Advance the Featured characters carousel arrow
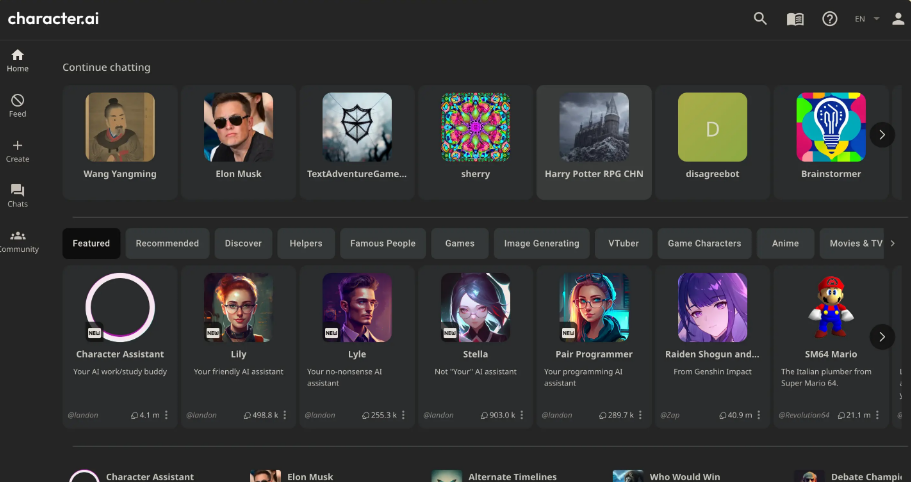The height and width of the screenshot is (482, 911). tap(882, 337)
